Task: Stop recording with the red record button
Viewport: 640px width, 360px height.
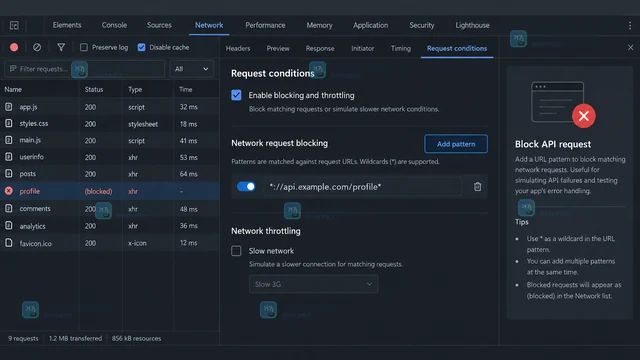Action: [x=14, y=47]
